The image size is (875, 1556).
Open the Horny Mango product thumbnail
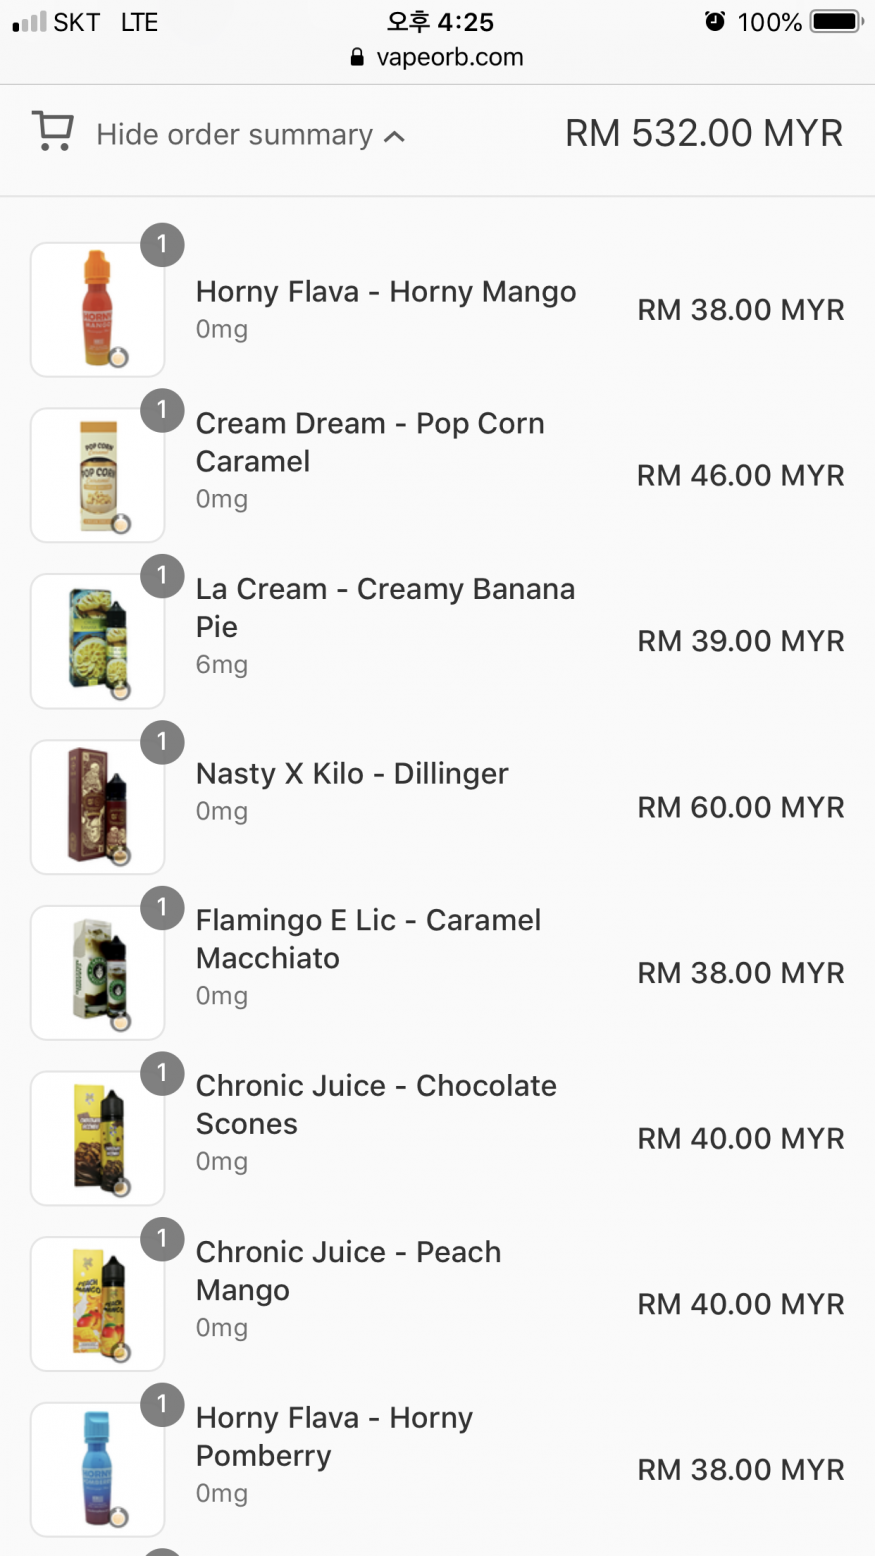click(97, 309)
